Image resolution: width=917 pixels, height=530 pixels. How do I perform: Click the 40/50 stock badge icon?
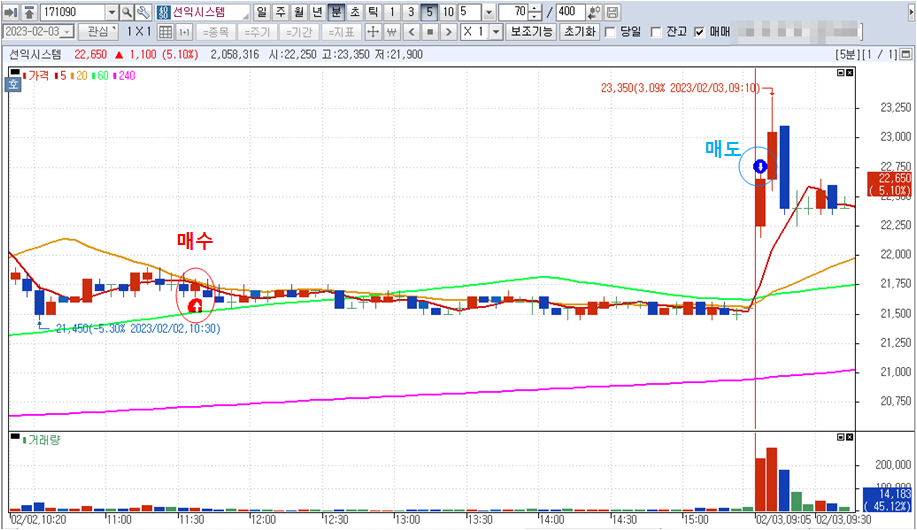click(x=163, y=12)
